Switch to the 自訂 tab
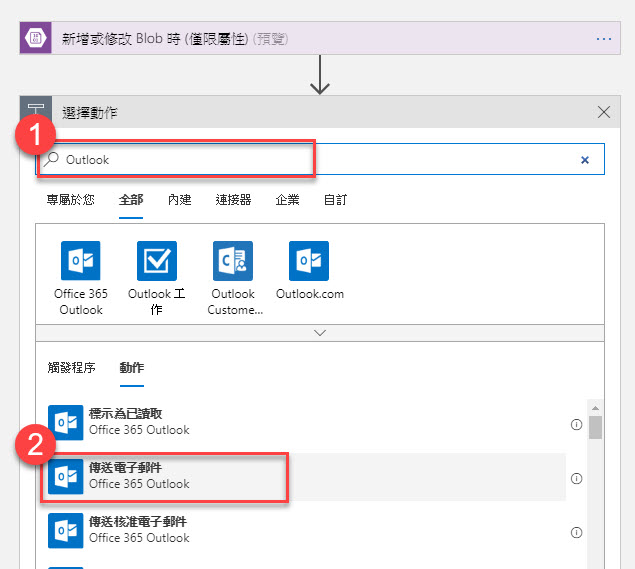 pos(335,200)
